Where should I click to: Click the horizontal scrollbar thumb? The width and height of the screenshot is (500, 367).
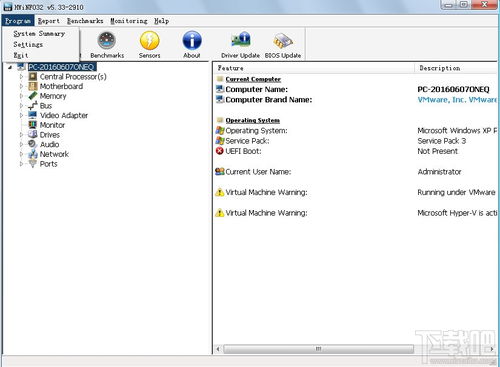pos(318,349)
